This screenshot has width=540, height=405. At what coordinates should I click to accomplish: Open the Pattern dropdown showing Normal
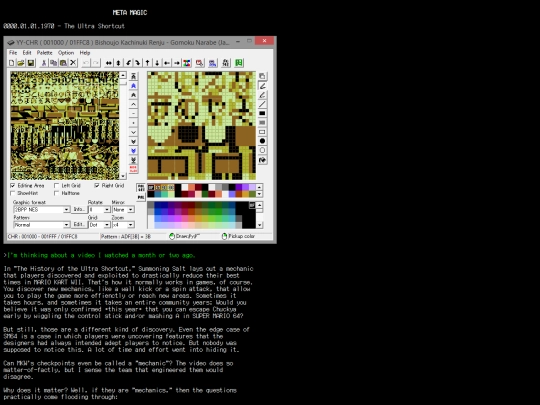41,225
